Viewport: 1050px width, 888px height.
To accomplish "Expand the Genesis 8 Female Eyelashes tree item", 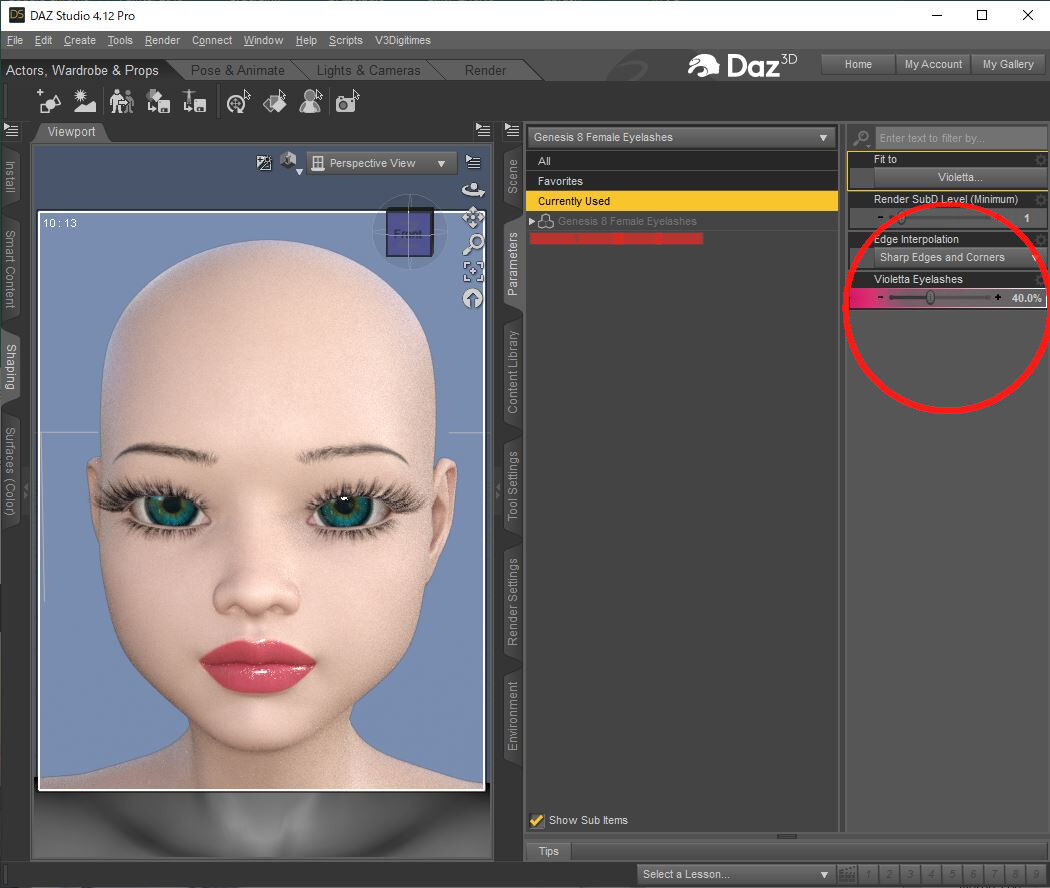I will tap(532, 221).
